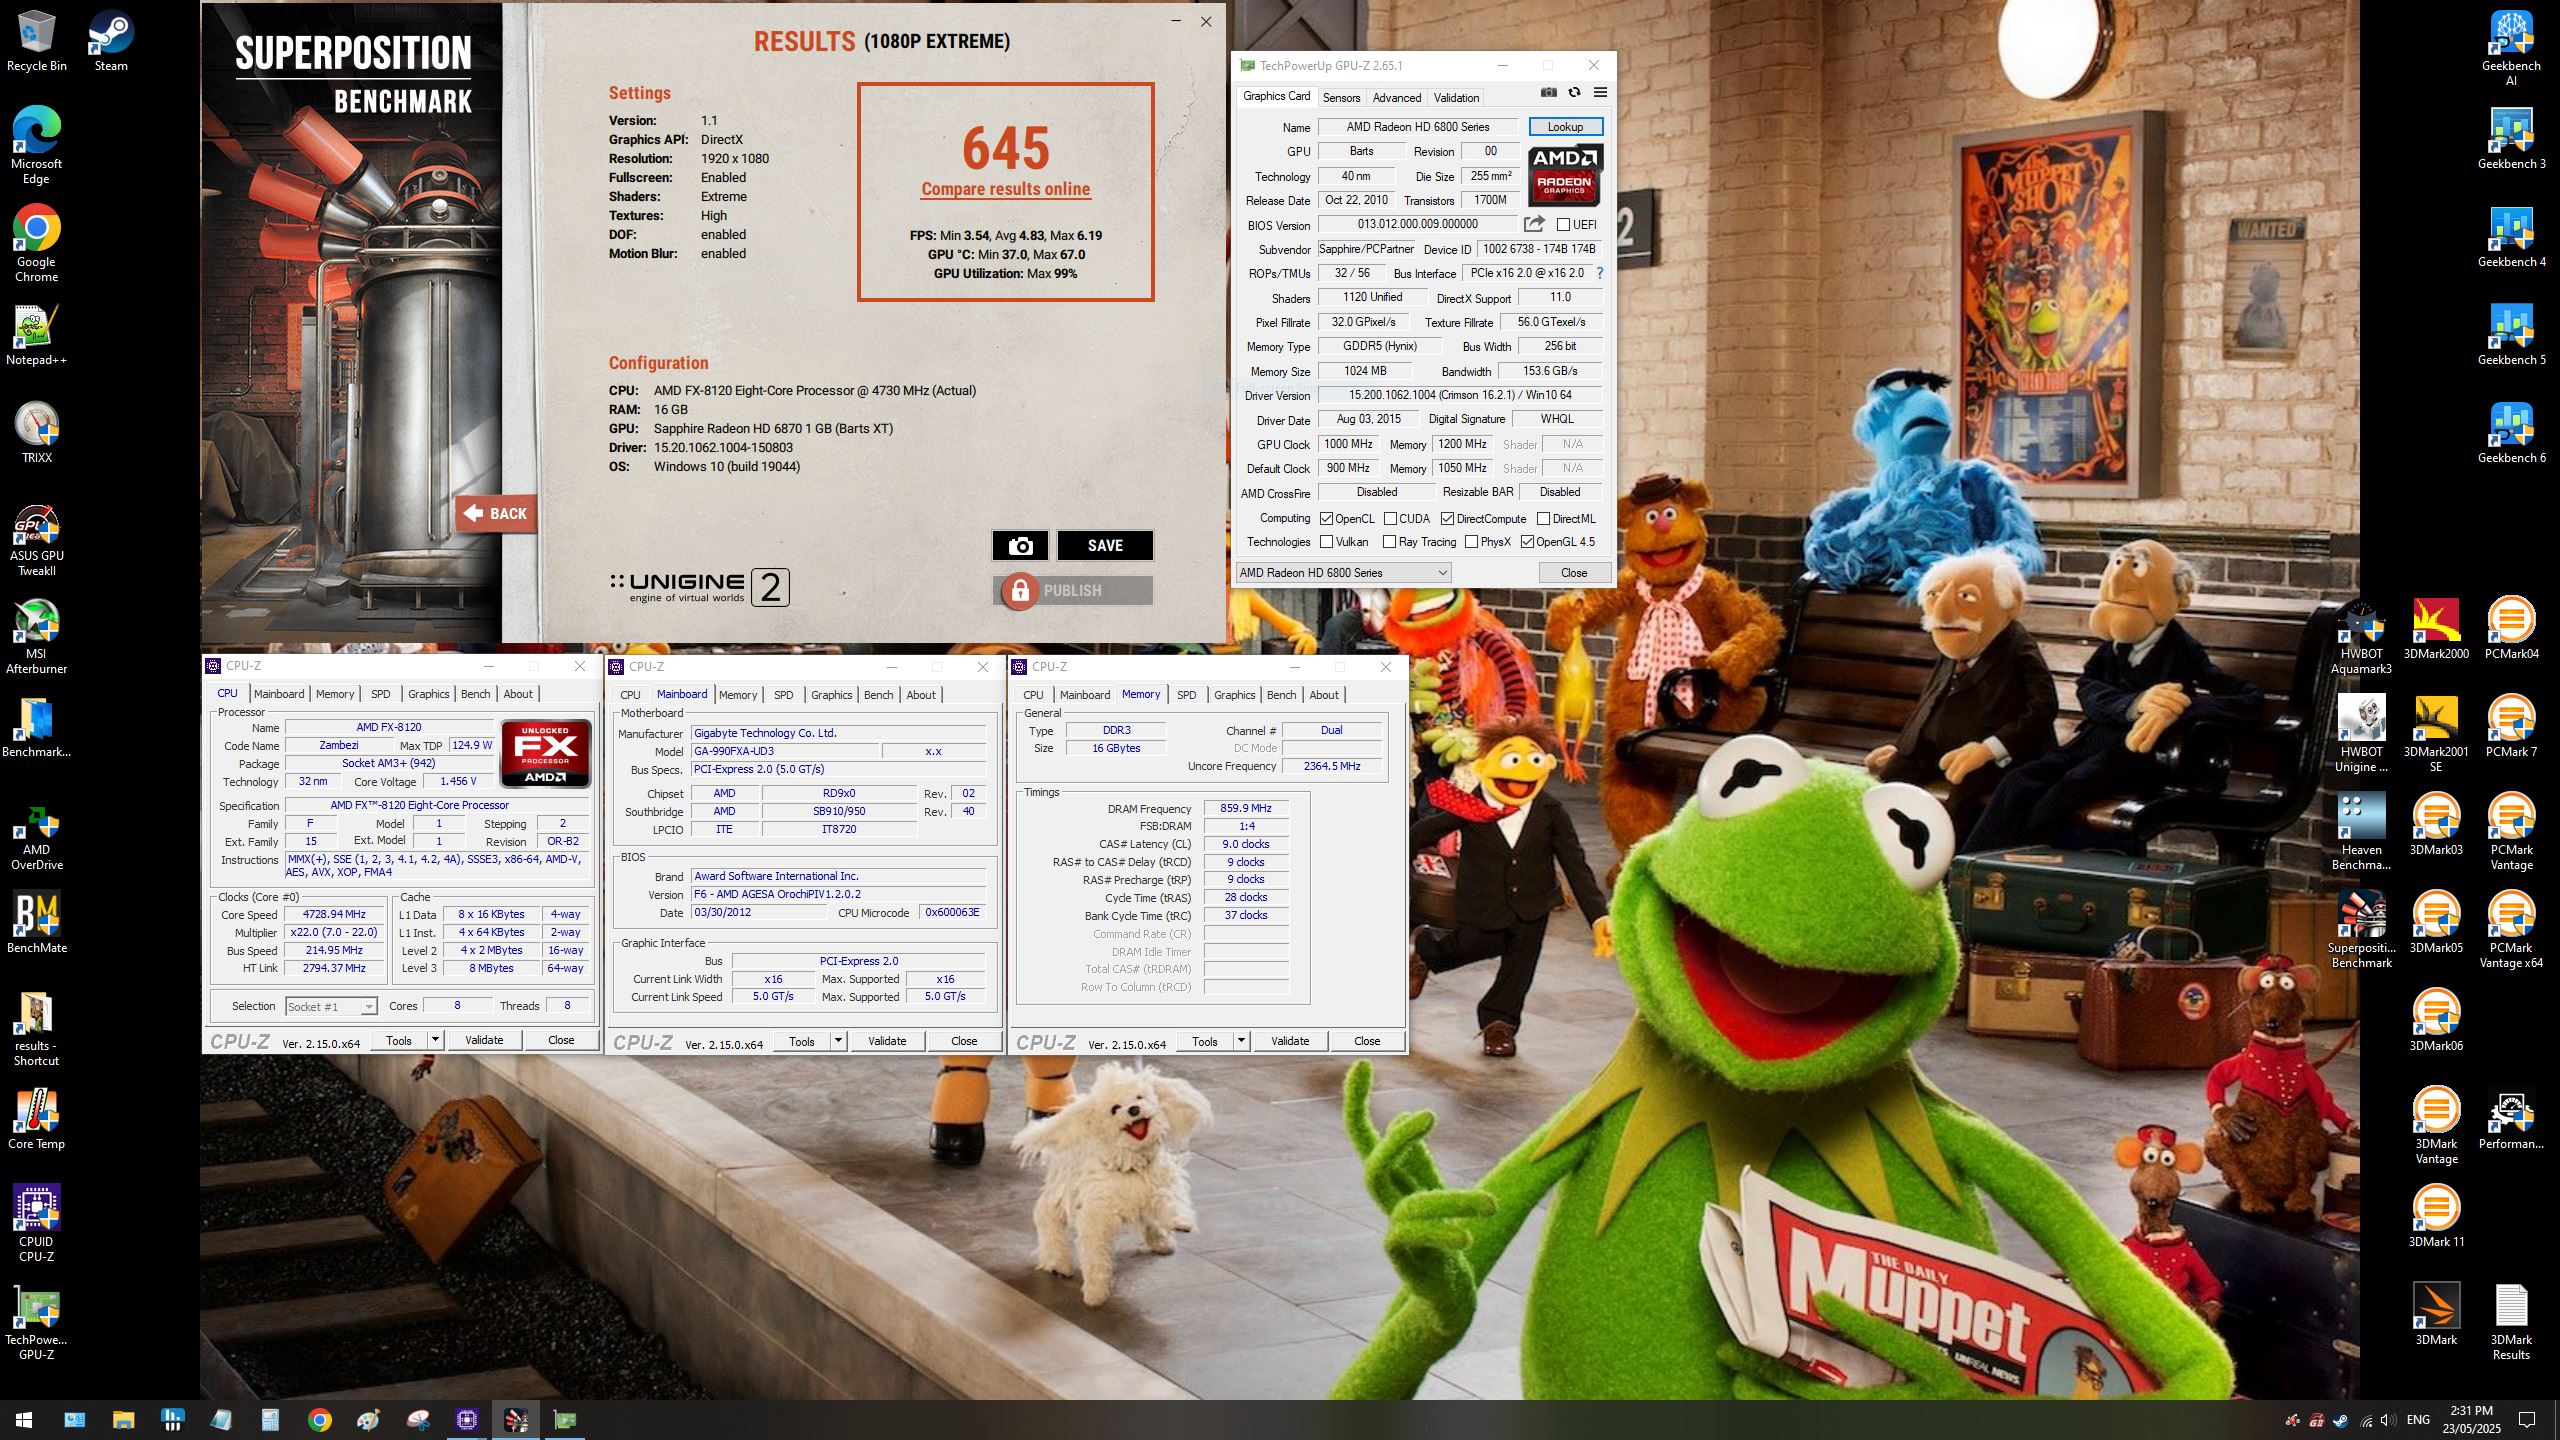
Task: Open the HWBOT Aquamark3 desktop icon
Action: click(2361, 637)
